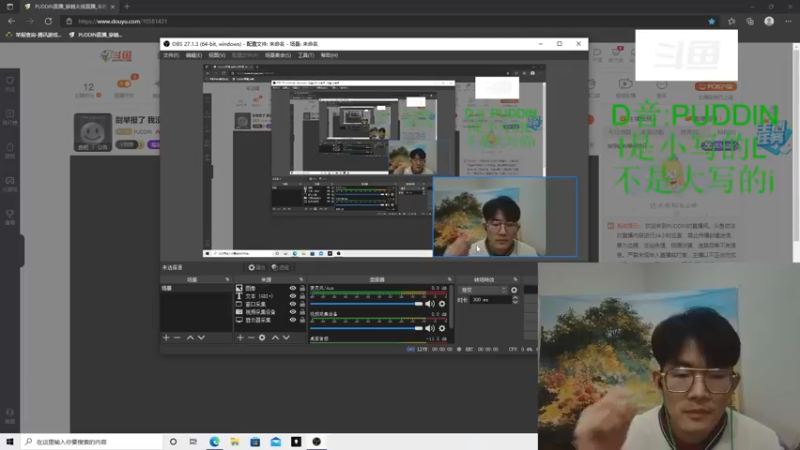This screenshot has width=800, height=450.
Task: Select the 显示器采集 source row
Action: pos(270,320)
